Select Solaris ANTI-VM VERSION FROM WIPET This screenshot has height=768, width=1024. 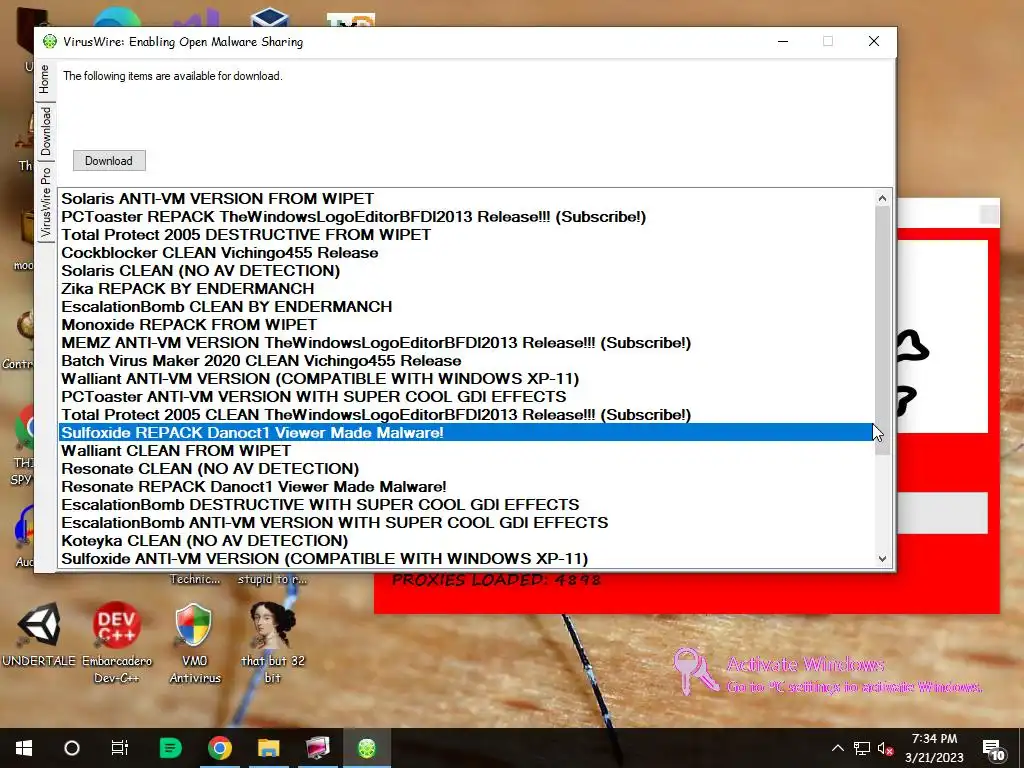pyautogui.click(x=466, y=199)
